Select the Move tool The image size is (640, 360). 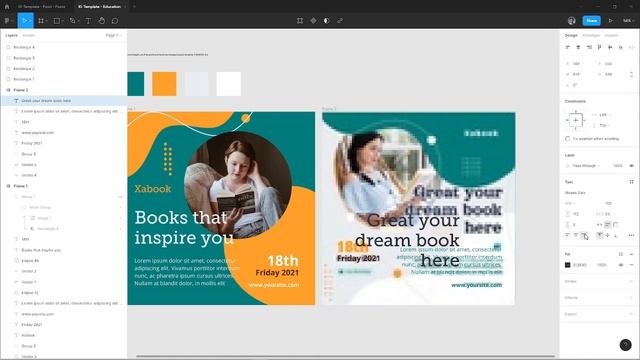click(24, 20)
